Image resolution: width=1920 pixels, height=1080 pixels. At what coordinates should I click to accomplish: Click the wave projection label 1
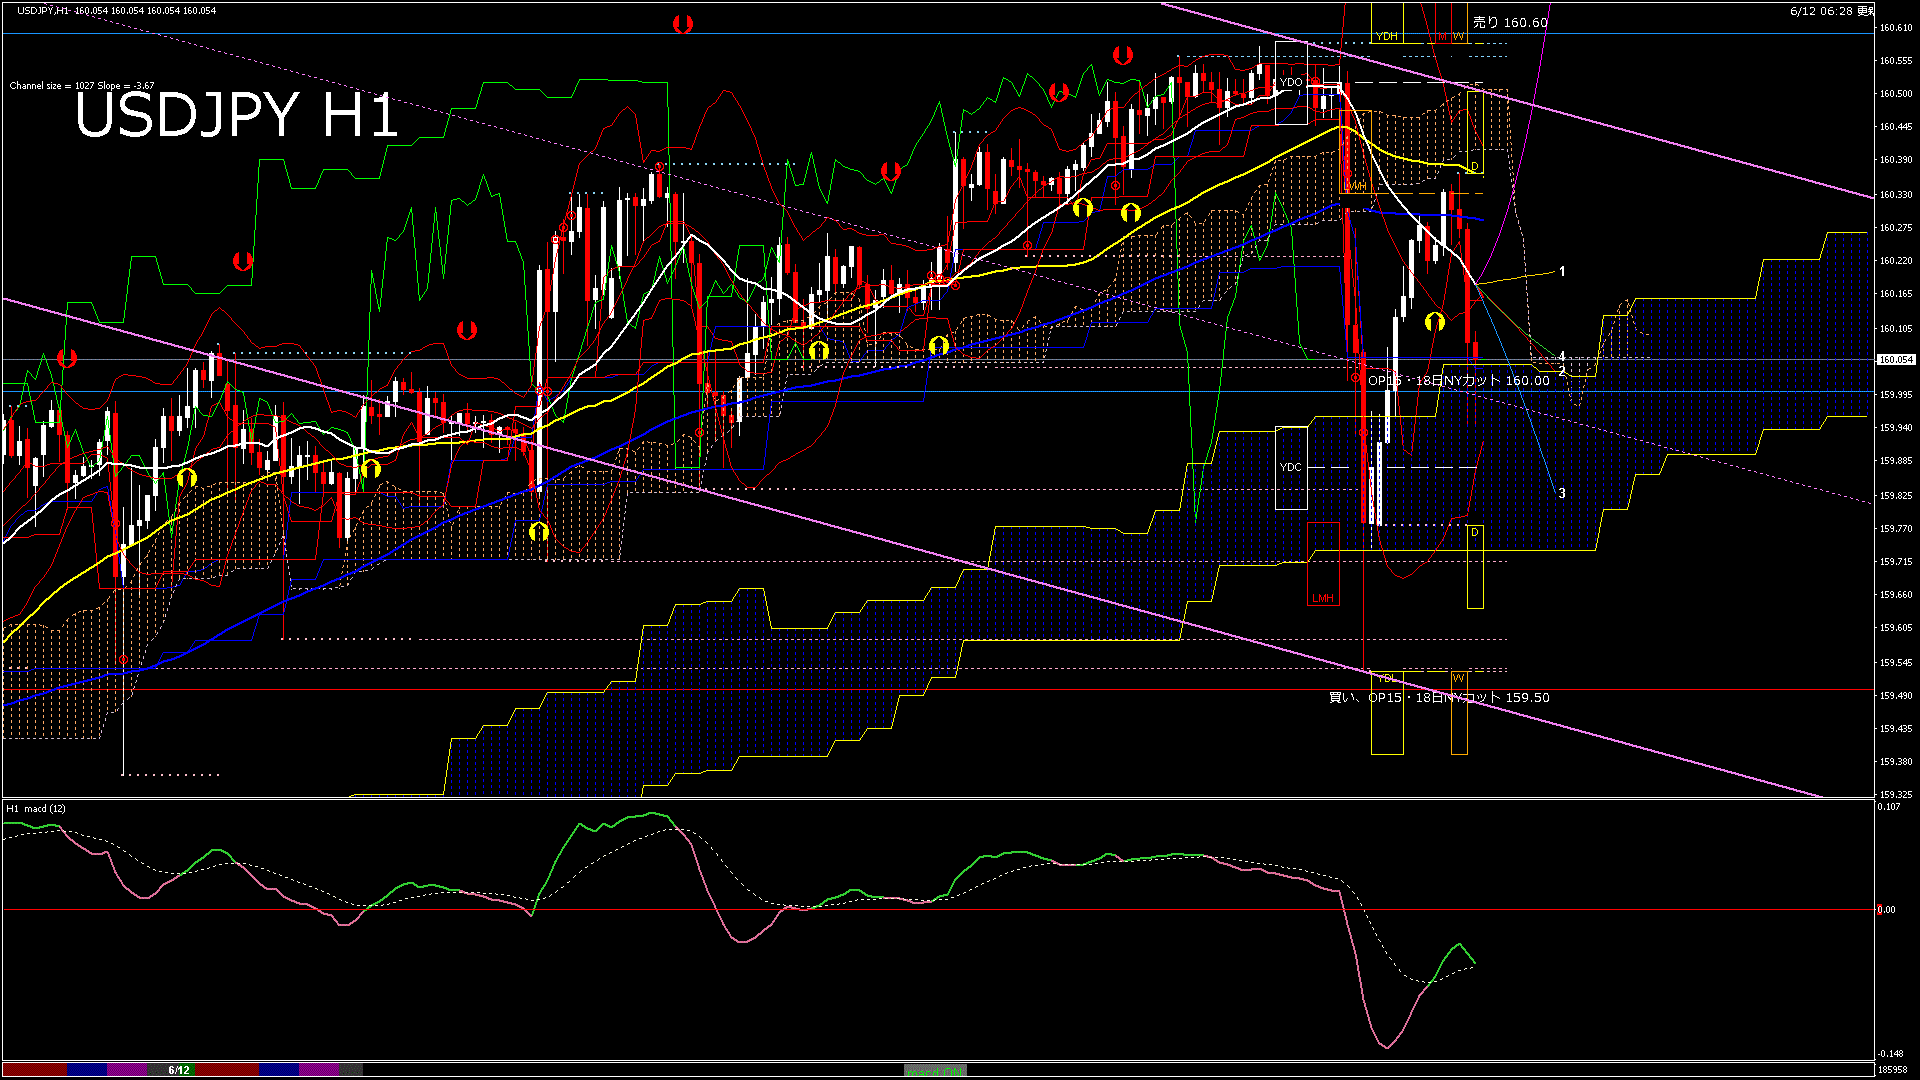tap(1562, 272)
